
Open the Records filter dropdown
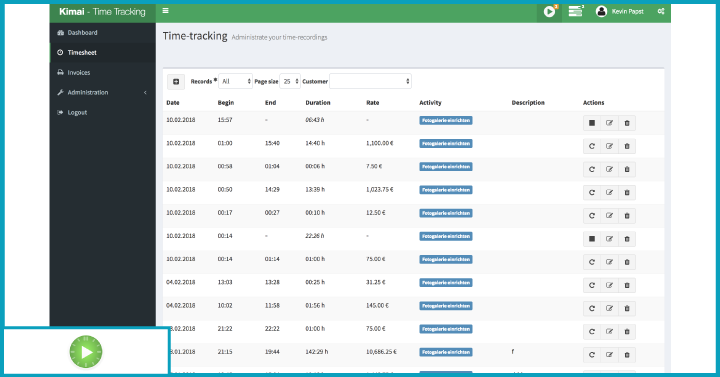tap(236, 81)
